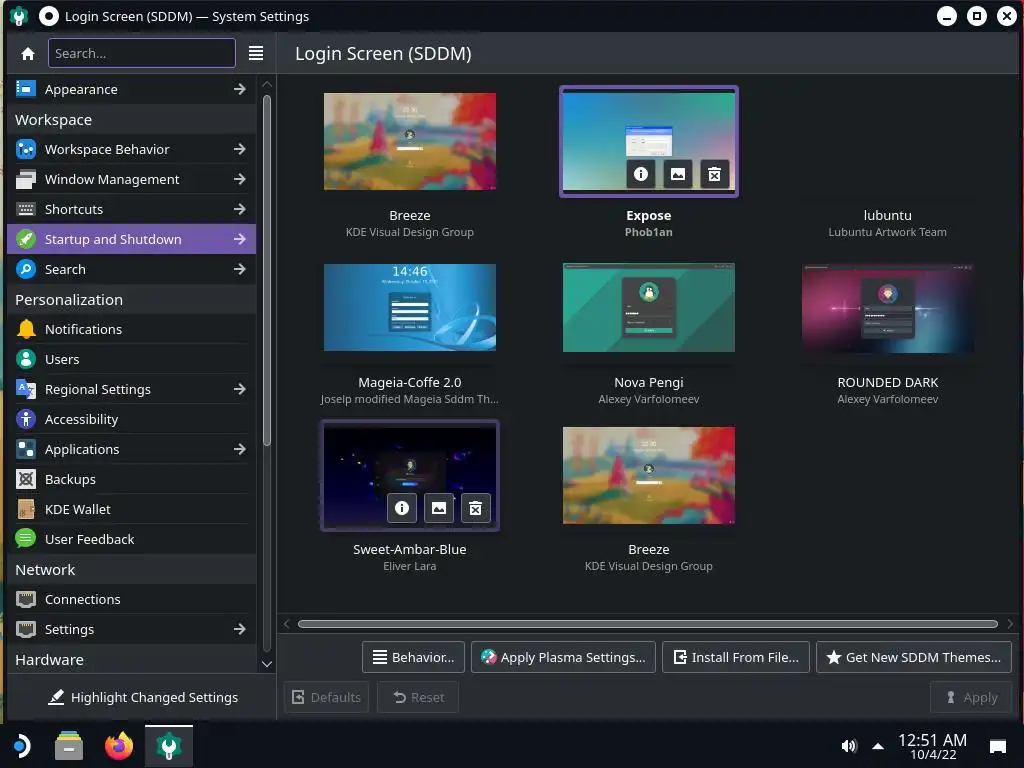Open KDE Wallet settings

coord(131,509)
